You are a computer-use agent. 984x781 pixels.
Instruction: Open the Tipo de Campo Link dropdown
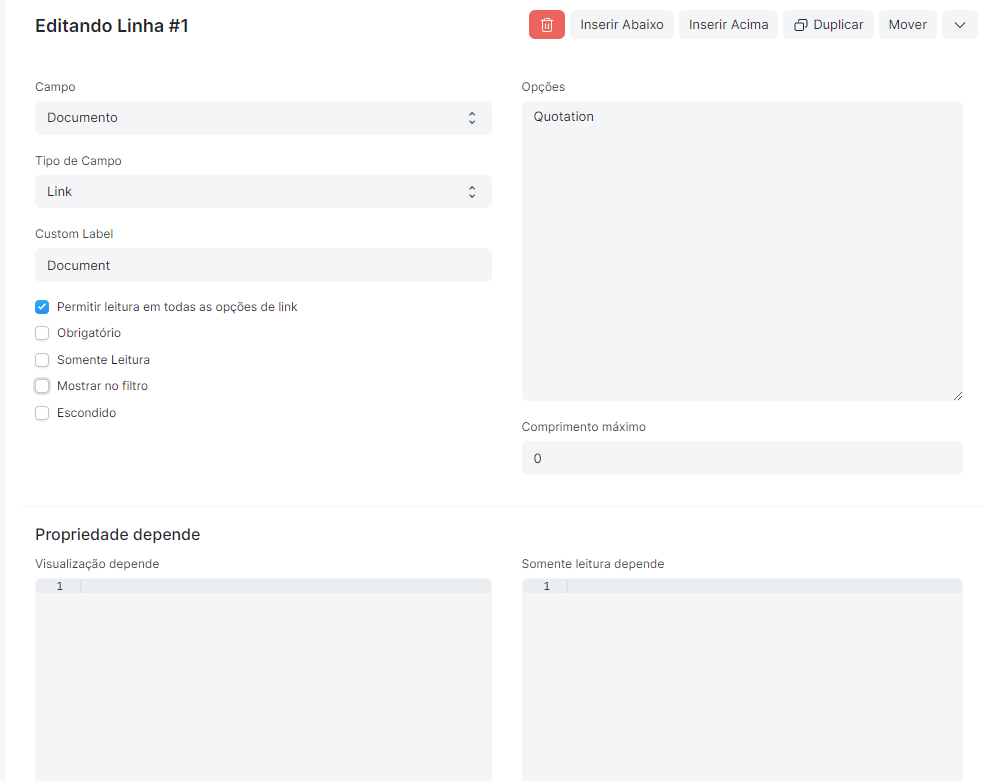coord(263,191)
